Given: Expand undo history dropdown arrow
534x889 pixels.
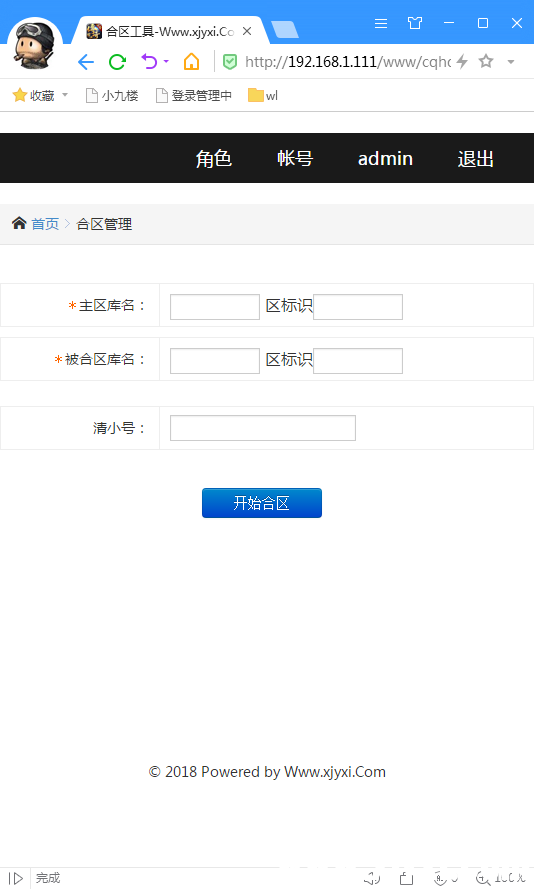Looking at the screenshot, I should [x=166, y=61].
